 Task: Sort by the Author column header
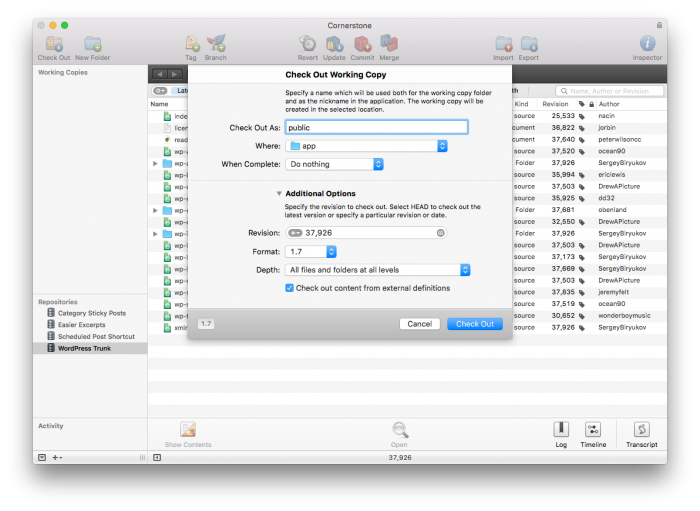tap(609, 104)
